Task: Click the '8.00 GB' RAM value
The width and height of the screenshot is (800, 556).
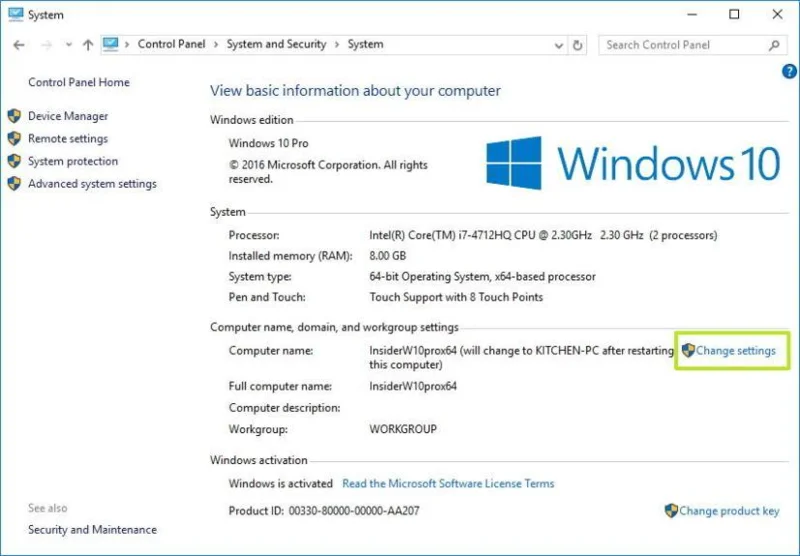Action: pos(388,256)
